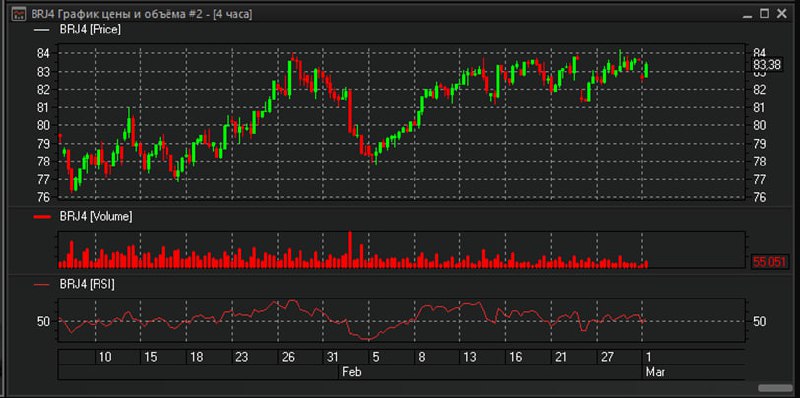800x398 pixels.
Task: Click date label 16 on time axis
Action: click(x=516, y=357)
